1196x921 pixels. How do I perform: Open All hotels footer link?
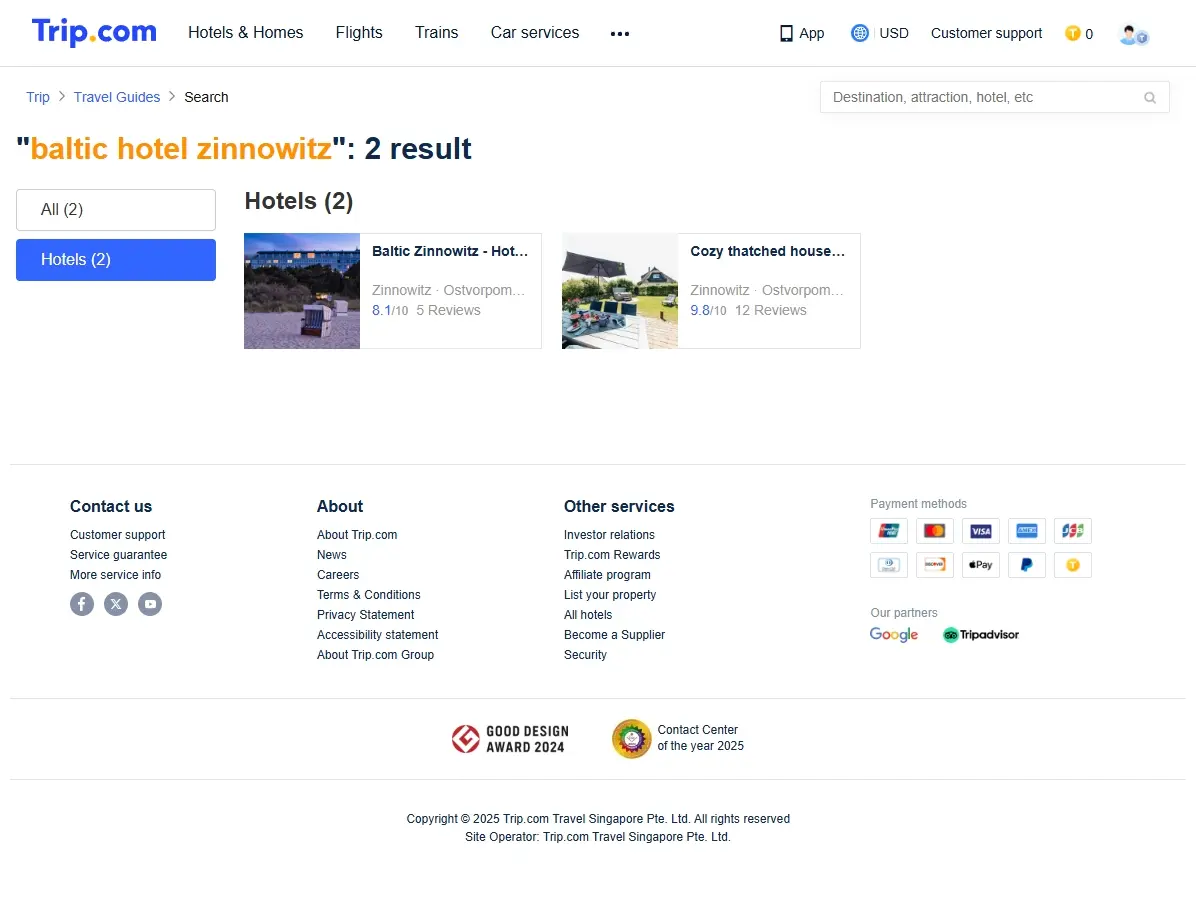(x=587, y=615)
